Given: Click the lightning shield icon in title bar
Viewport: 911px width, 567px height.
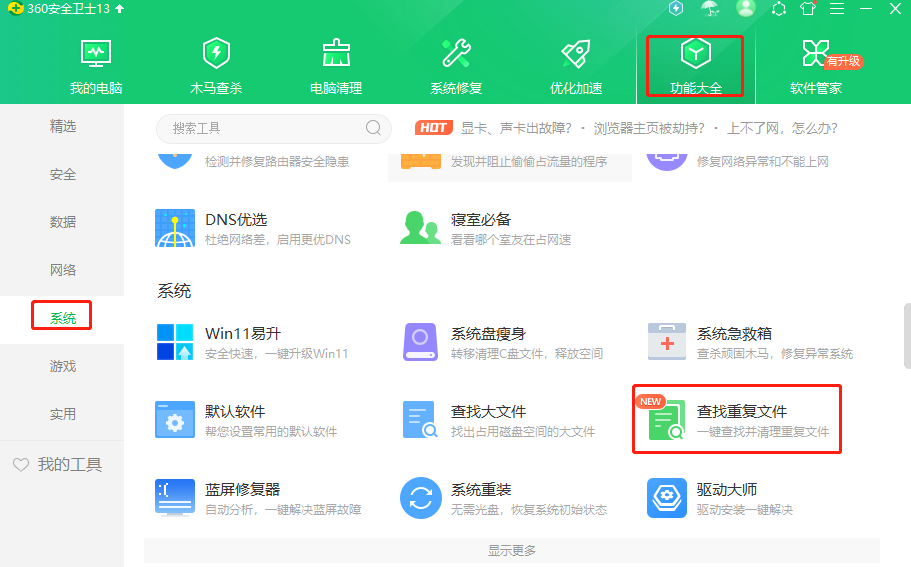Looking at the screenshot, I should 676,9.
